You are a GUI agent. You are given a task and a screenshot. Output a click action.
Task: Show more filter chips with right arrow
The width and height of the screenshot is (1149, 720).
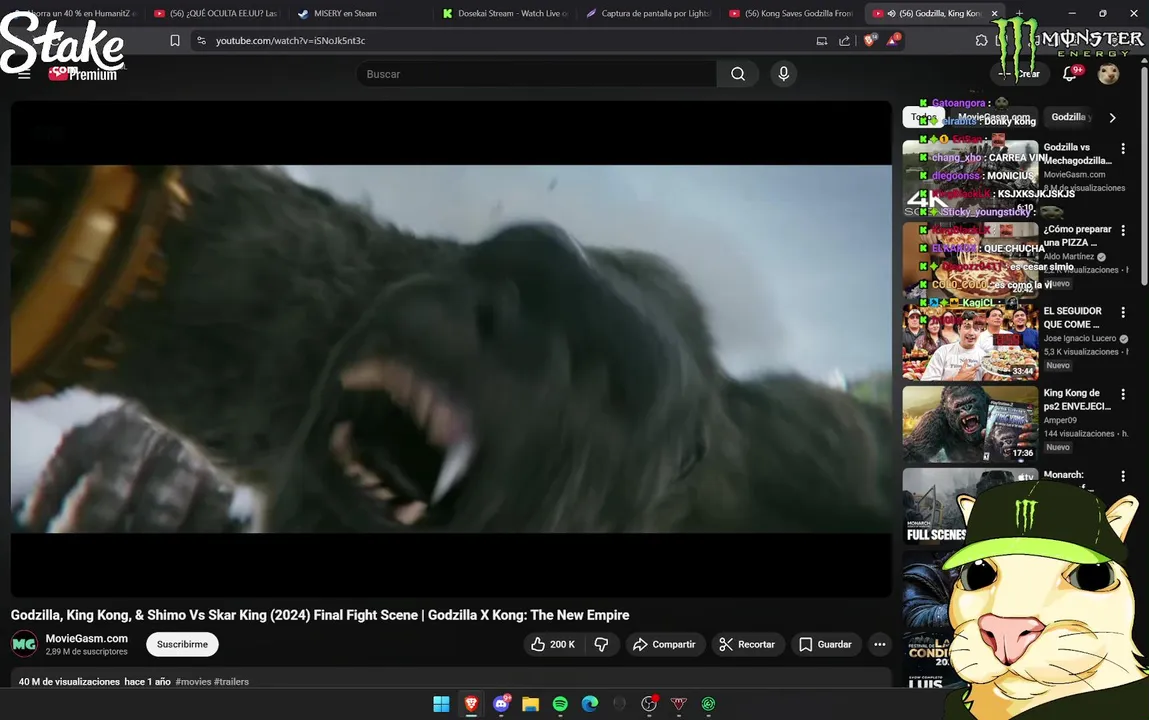(1112, 117)
